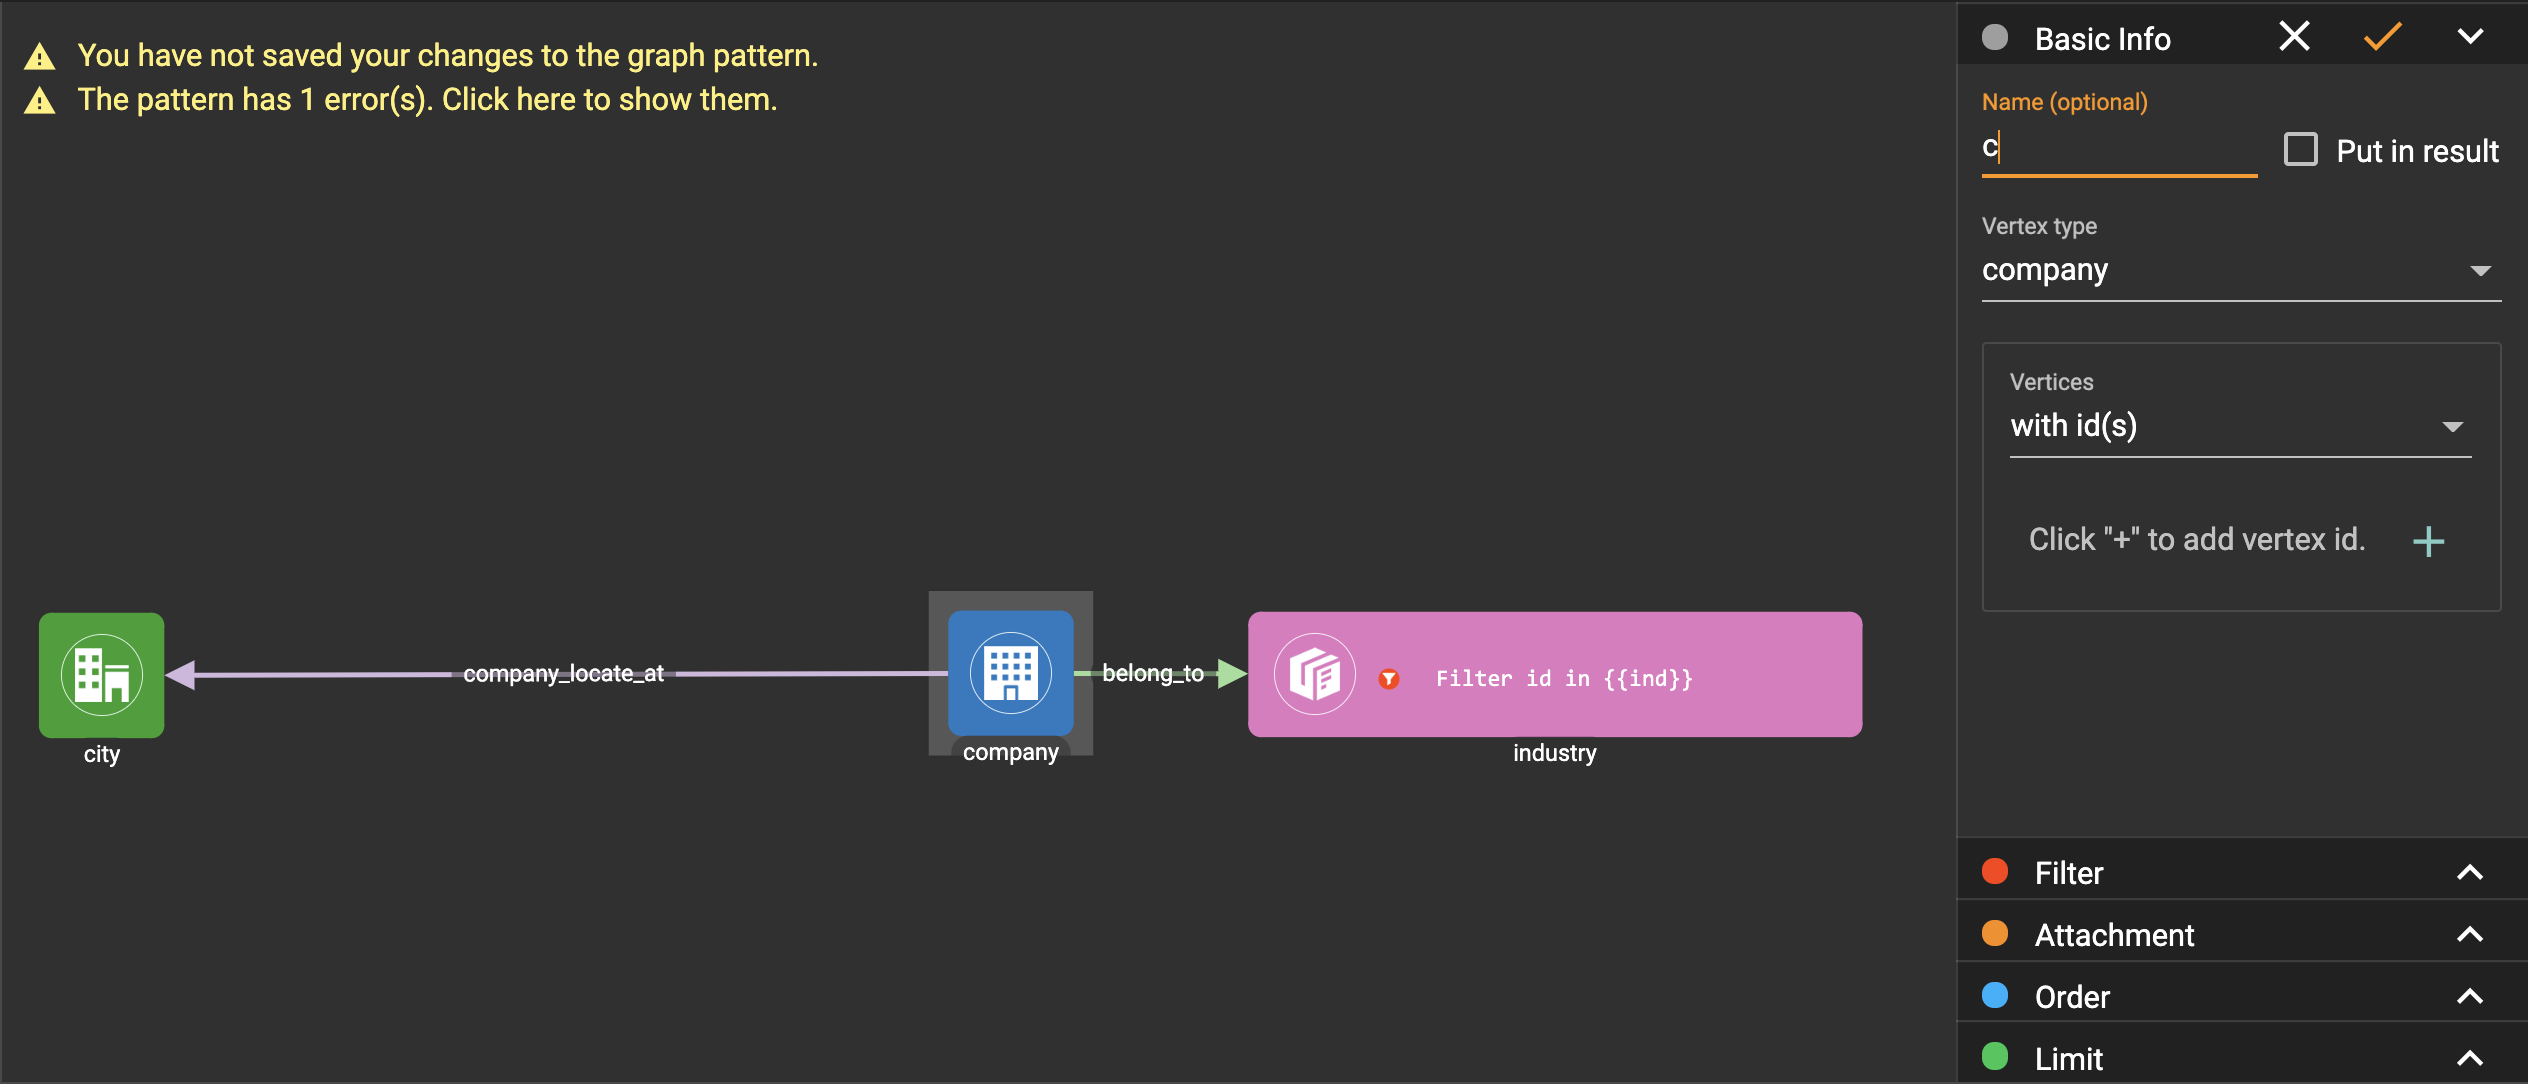Open the Vertex type company dropdown
Image resolution: width=2528 pixels, height=1084 pixels.
click(x=2240, y=270)
